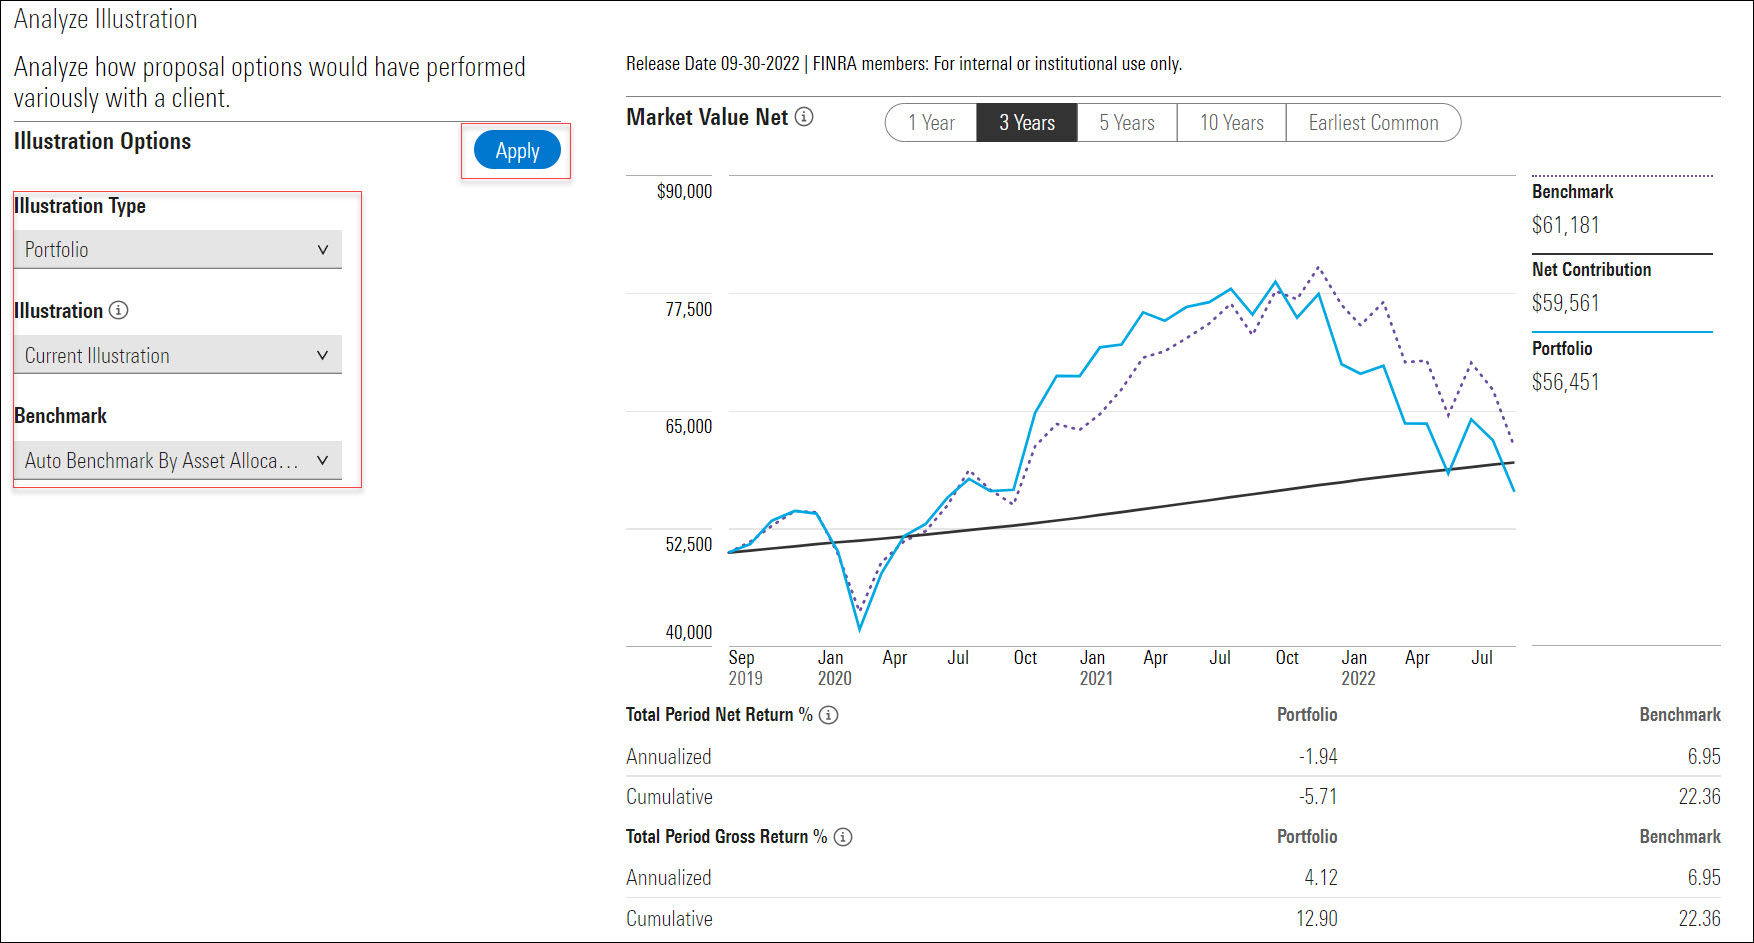Select the 10 Years period tab
This screenshot has height=943, width=1754.
(x=1232, y=123)
